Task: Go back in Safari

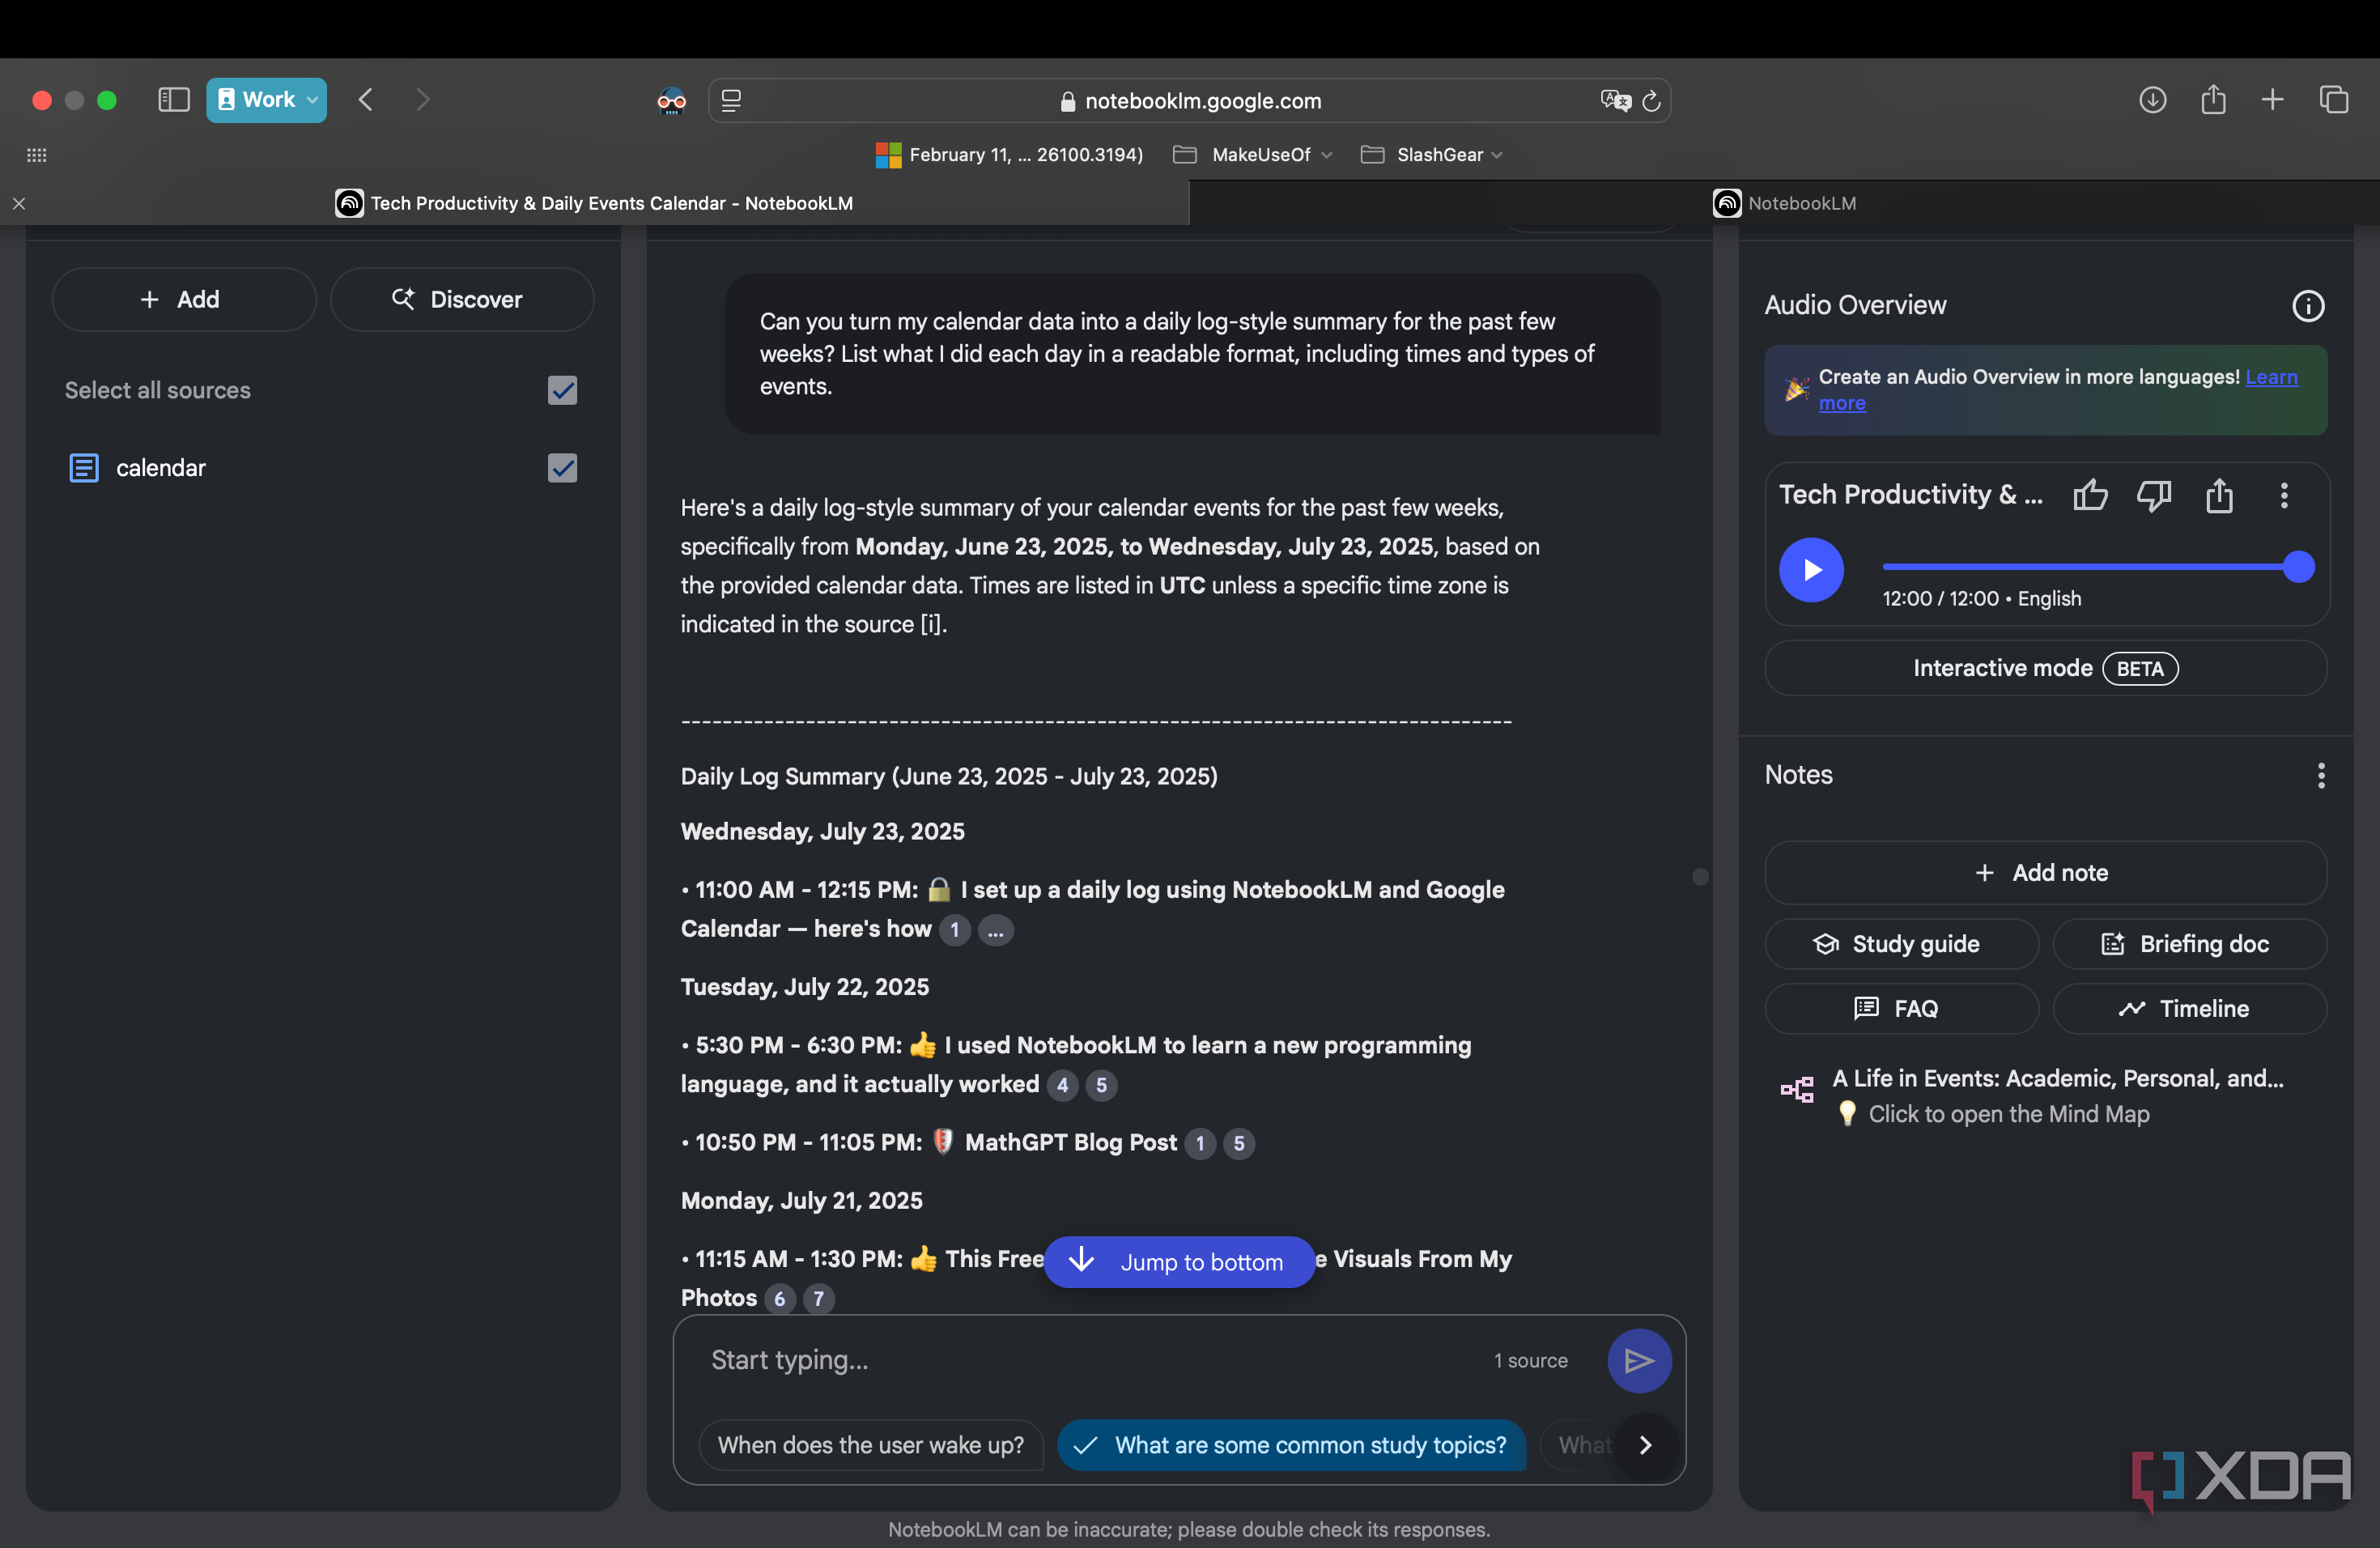Action: coord(366,100)
